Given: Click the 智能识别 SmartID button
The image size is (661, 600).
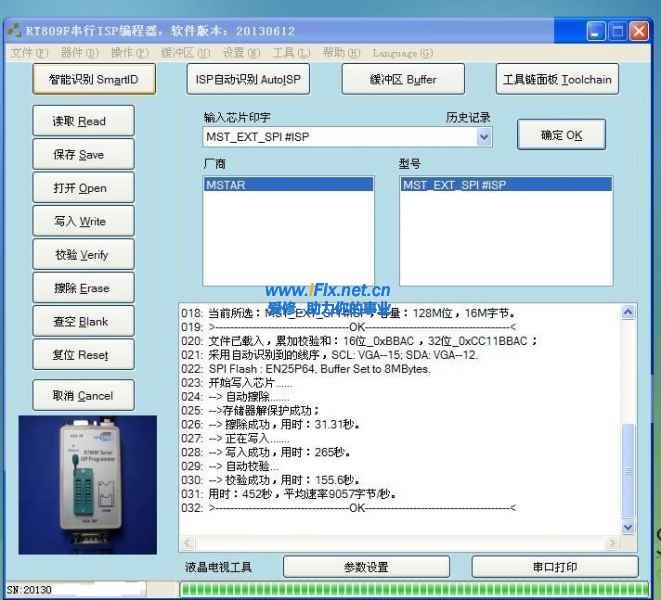Looking at the screenshot, I should tap(94, 79).
